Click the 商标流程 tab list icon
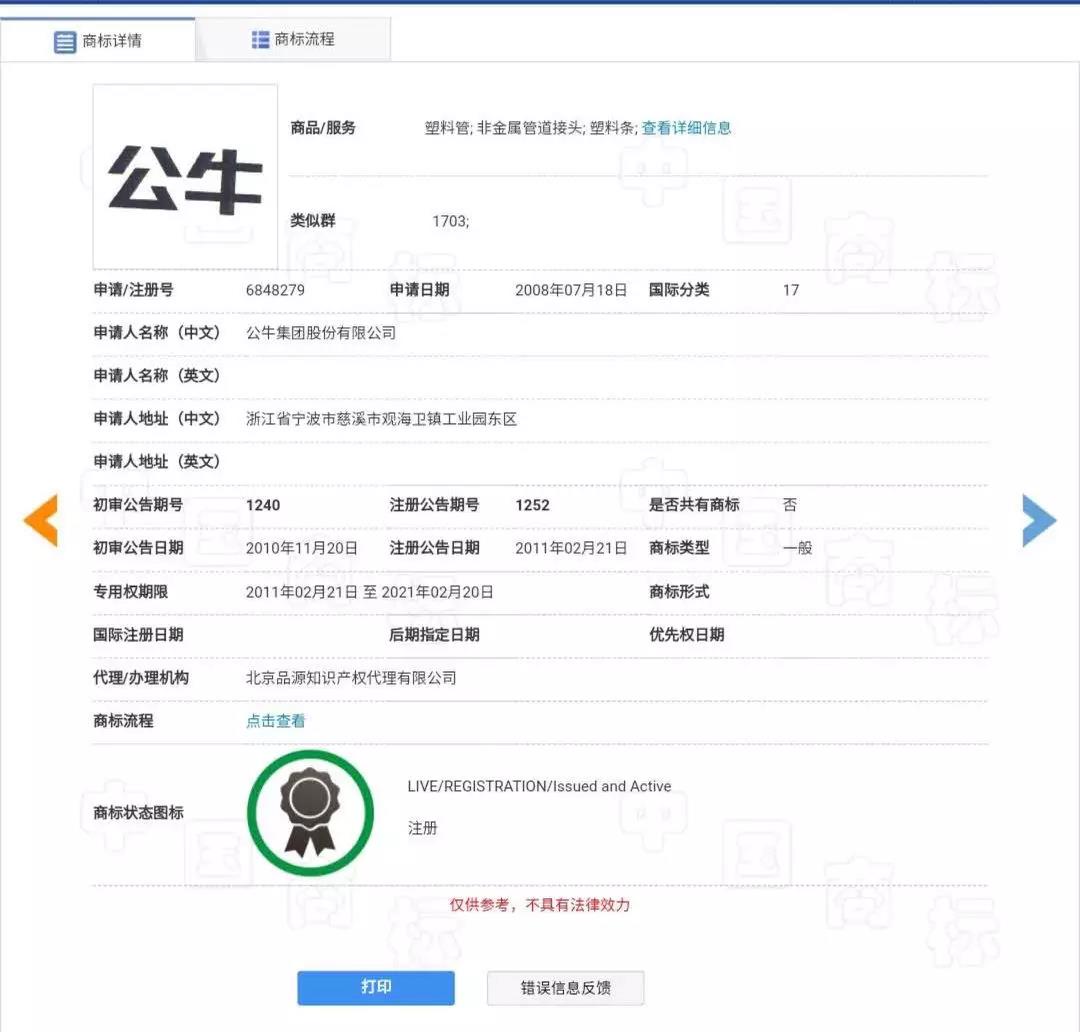Image resolution: width=1080 pixels, height=1032 pixels. coord(260,40)
